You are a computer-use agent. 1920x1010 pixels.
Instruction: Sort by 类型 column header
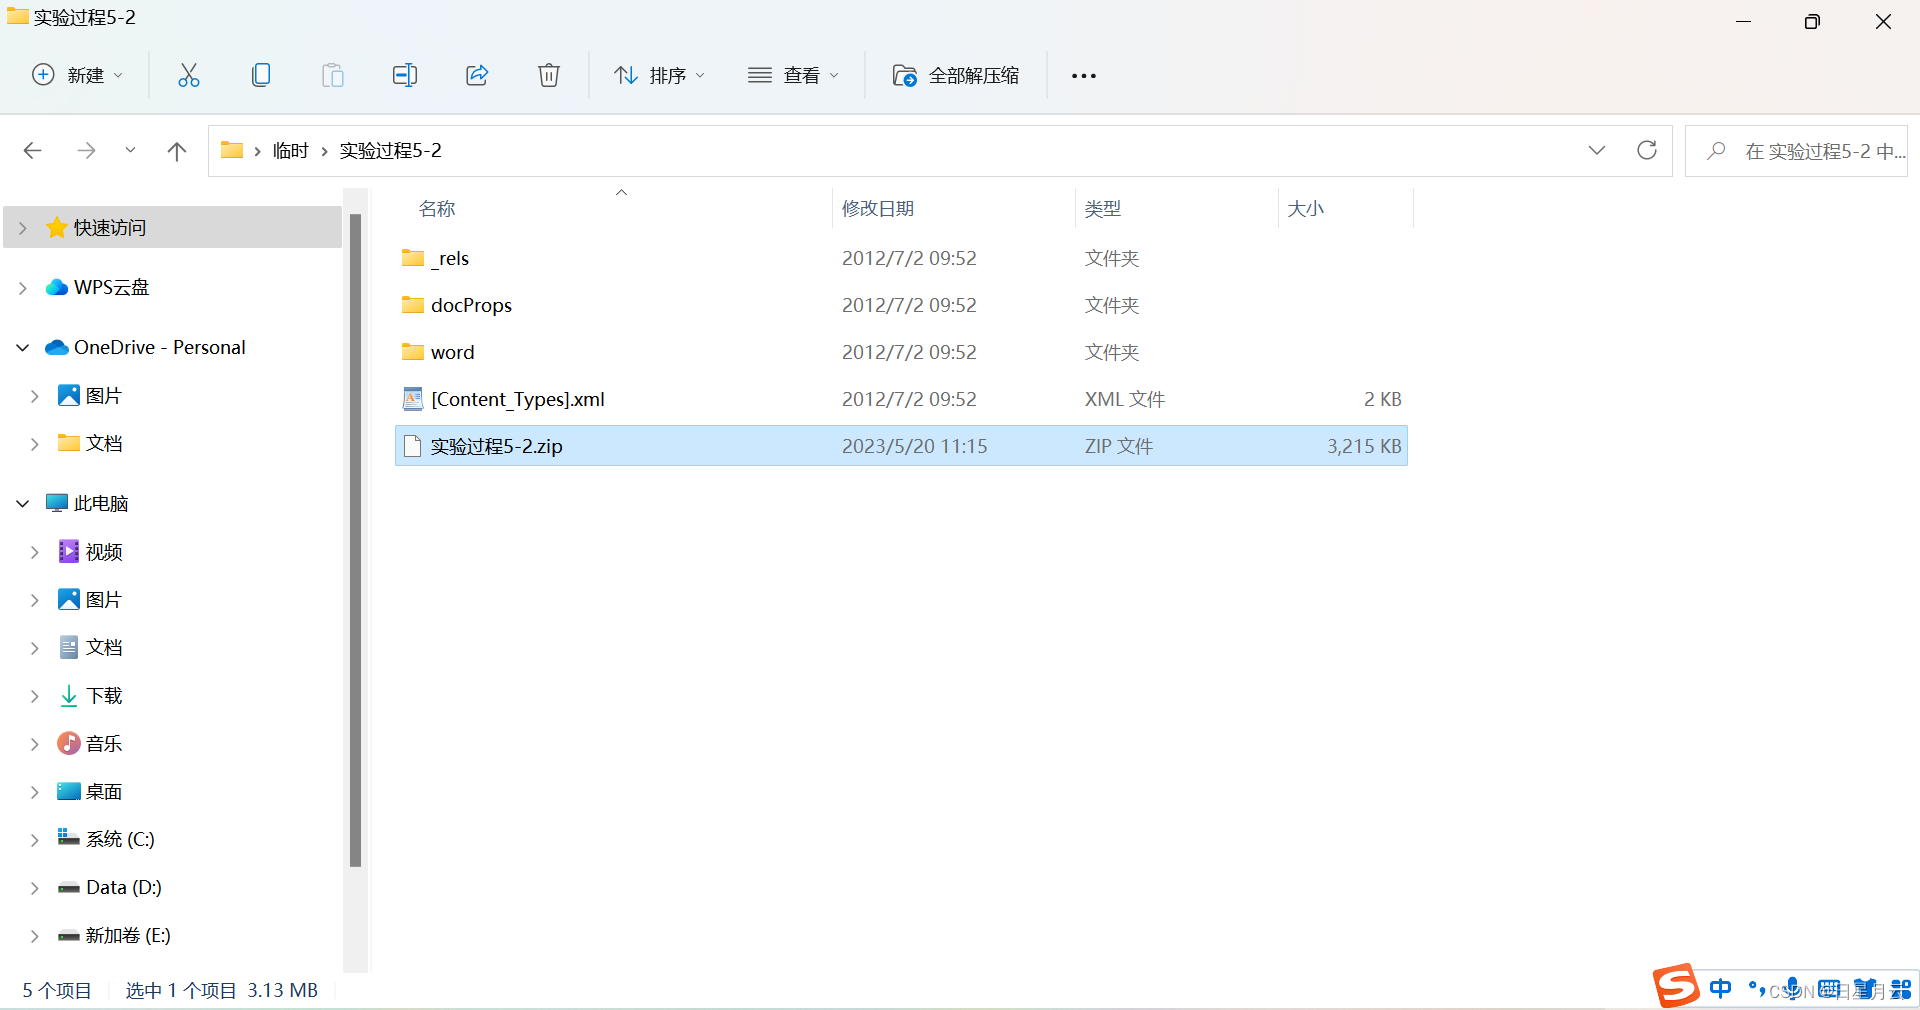pos(1103,209)
